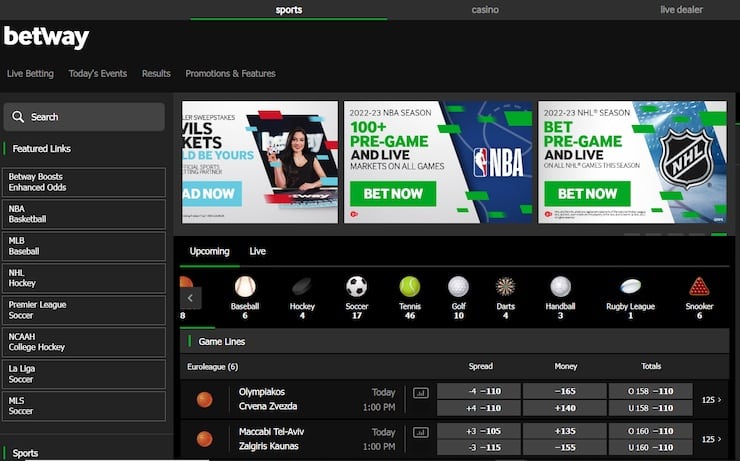Screen dimensions: 740x461
Task: Select Over 160 -110 total
Action: [651, 431]
